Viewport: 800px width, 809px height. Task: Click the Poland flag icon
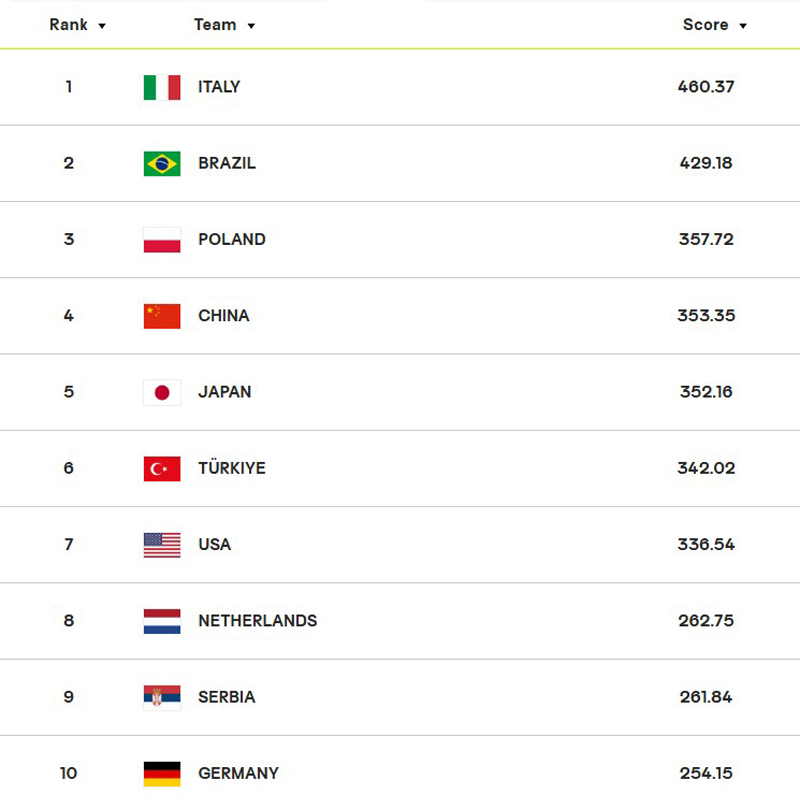click(162, 240)
